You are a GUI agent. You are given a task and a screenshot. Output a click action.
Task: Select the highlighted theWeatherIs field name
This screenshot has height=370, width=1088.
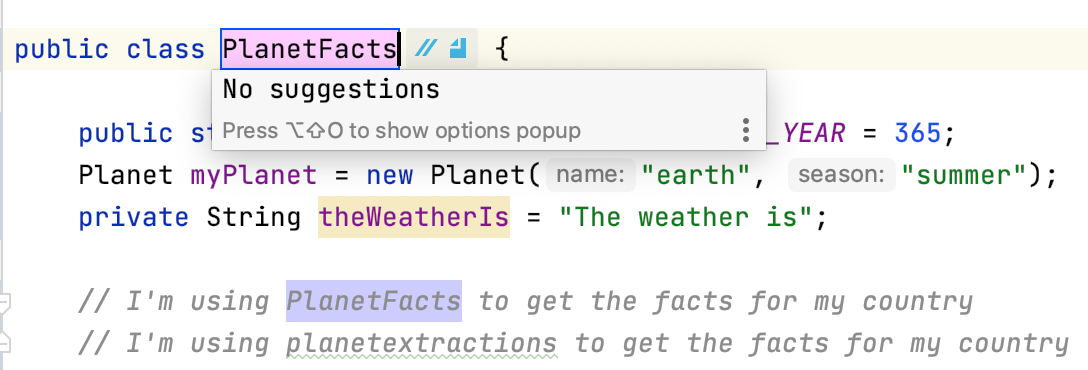[414, 217]
